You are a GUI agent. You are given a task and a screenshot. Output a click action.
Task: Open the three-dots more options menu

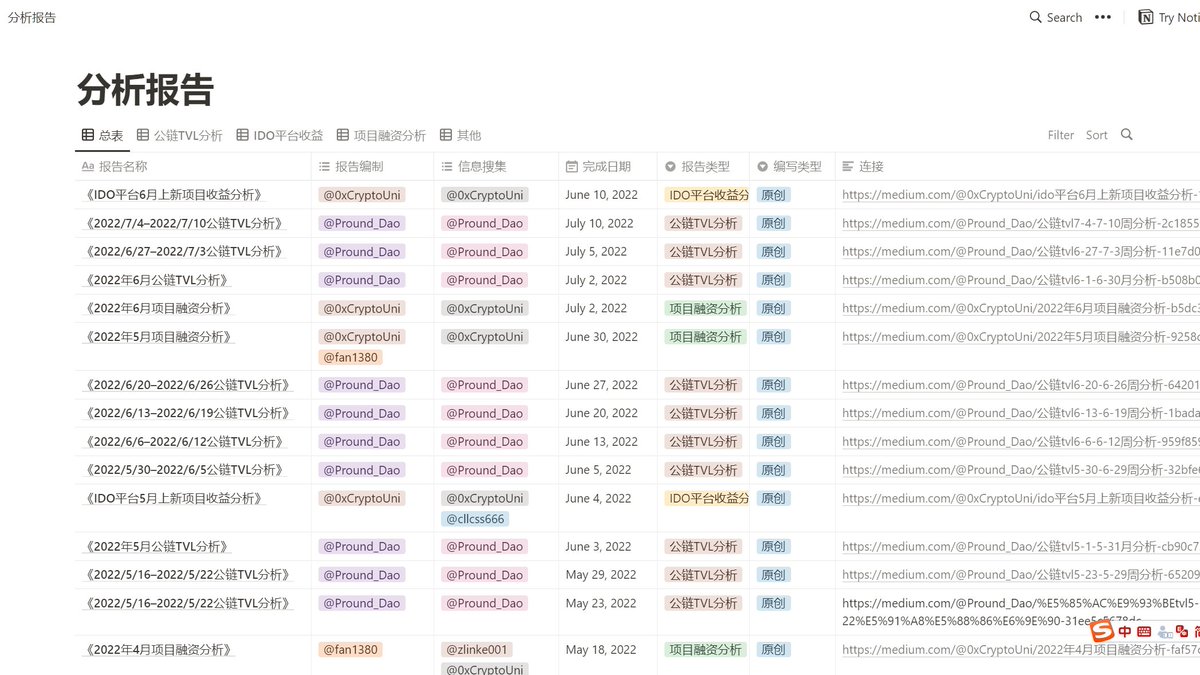(x=1103, y=17)
